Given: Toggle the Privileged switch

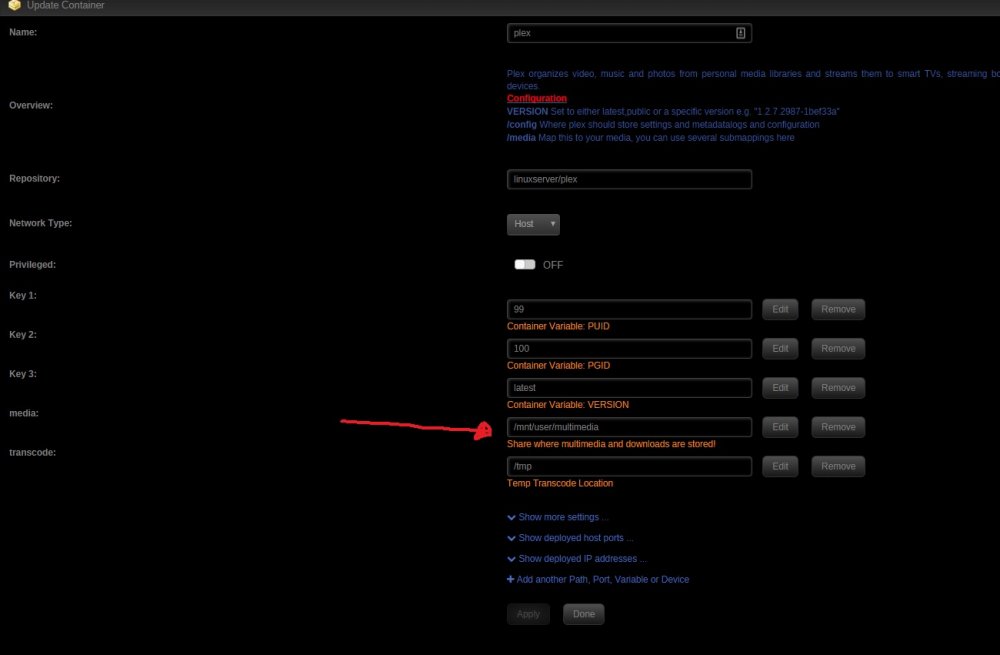Looking at the screenshot, I should click(525, 265).
